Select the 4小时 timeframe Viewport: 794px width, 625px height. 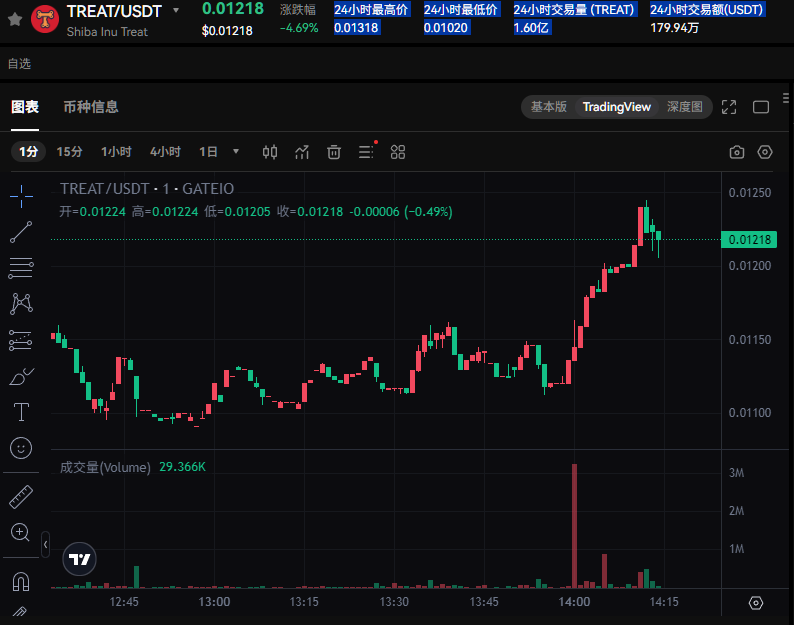pos(165,151)
